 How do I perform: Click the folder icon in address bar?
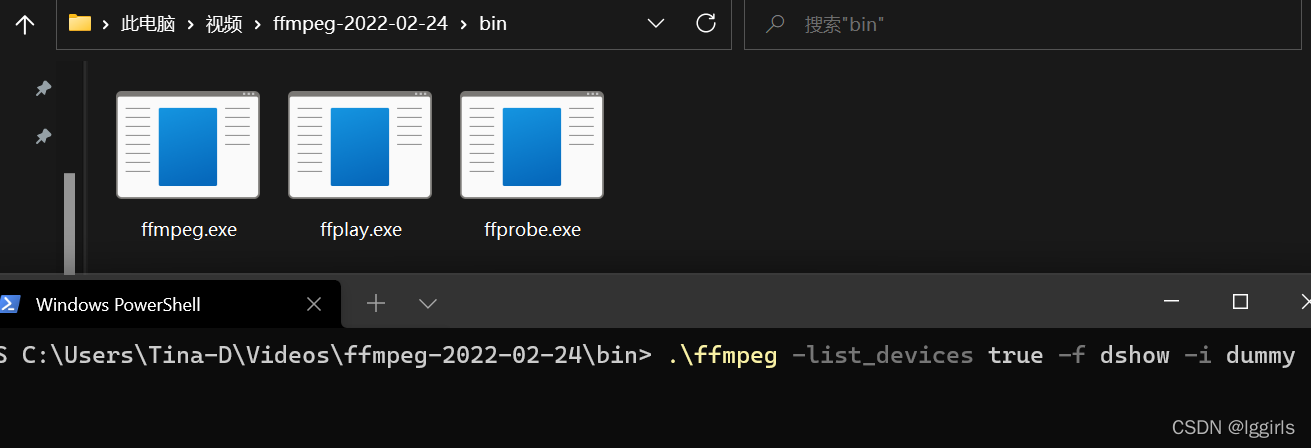coord(80,23)
